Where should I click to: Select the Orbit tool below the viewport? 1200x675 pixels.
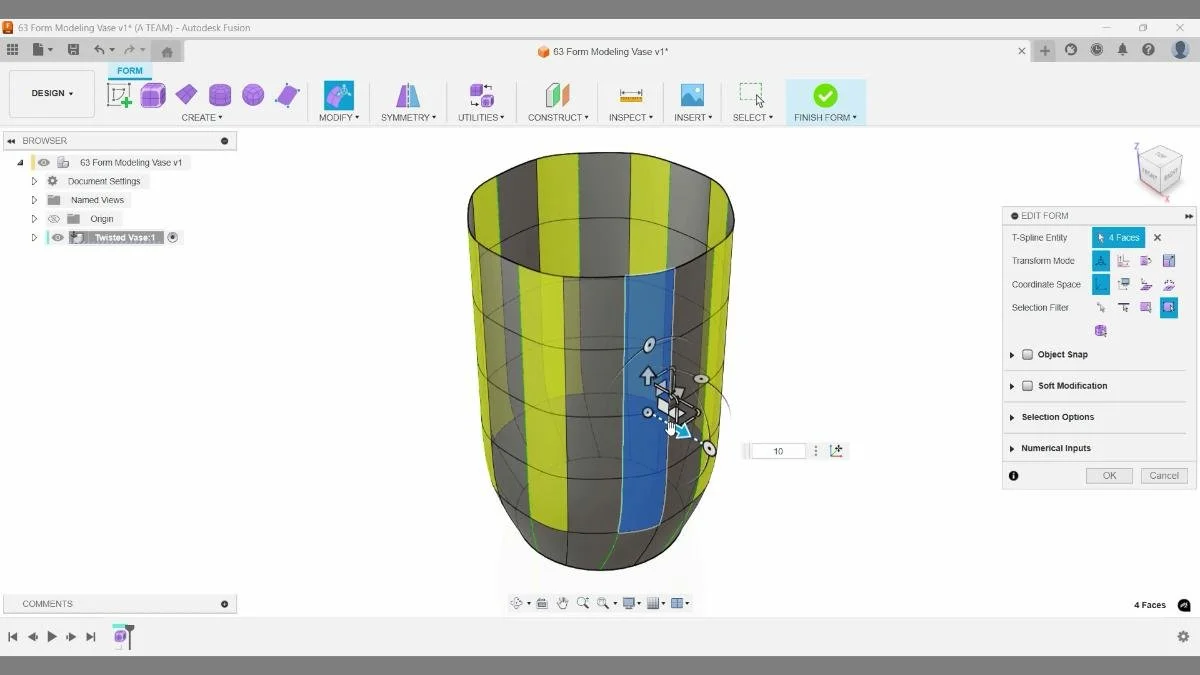click(x=518, y=602)
